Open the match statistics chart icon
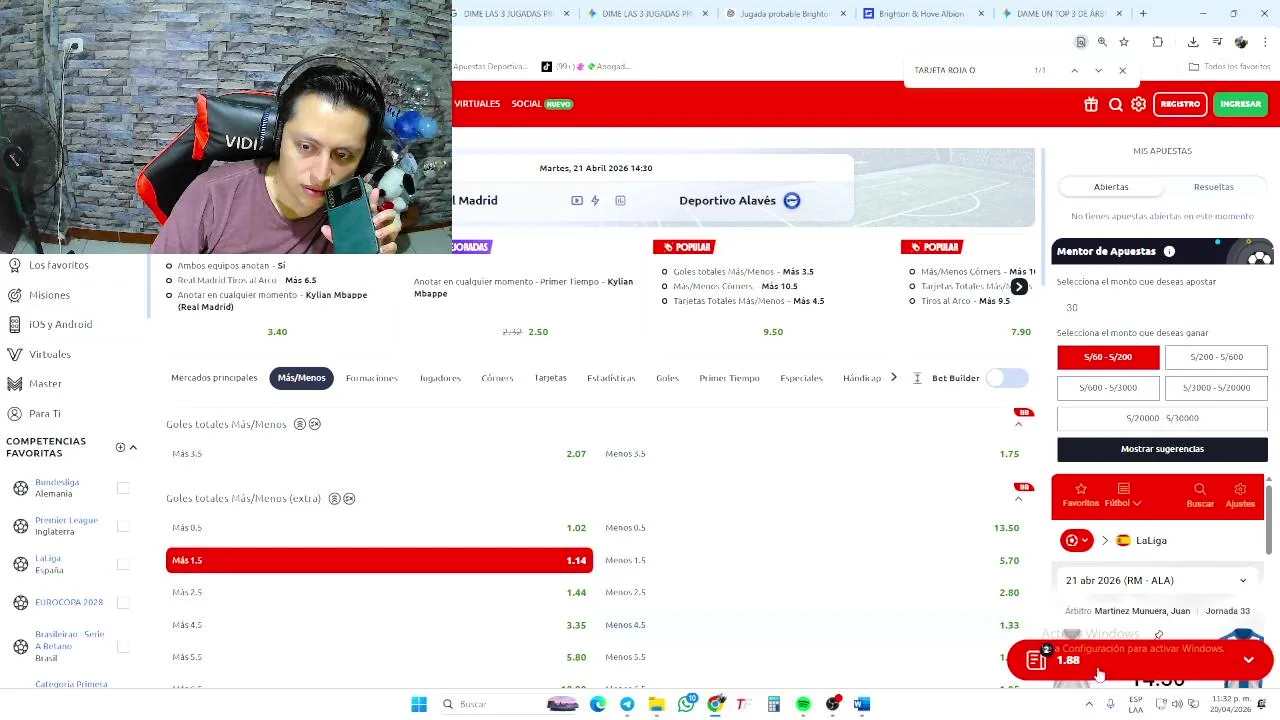 point(620,201)
